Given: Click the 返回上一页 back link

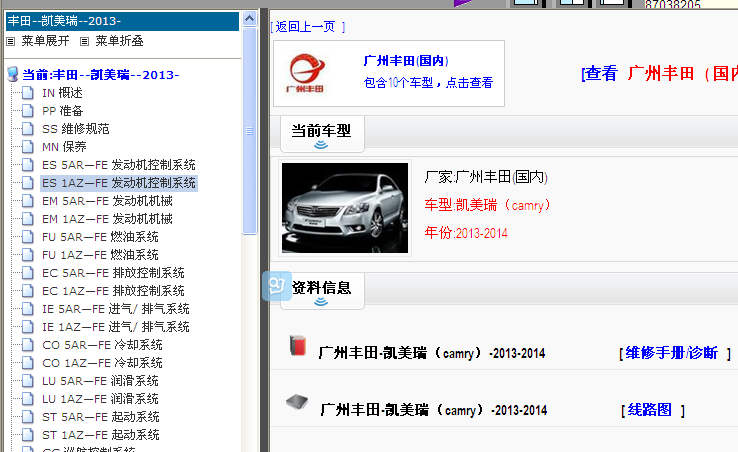Looking at the screenshot, I should tap(307, 27).
